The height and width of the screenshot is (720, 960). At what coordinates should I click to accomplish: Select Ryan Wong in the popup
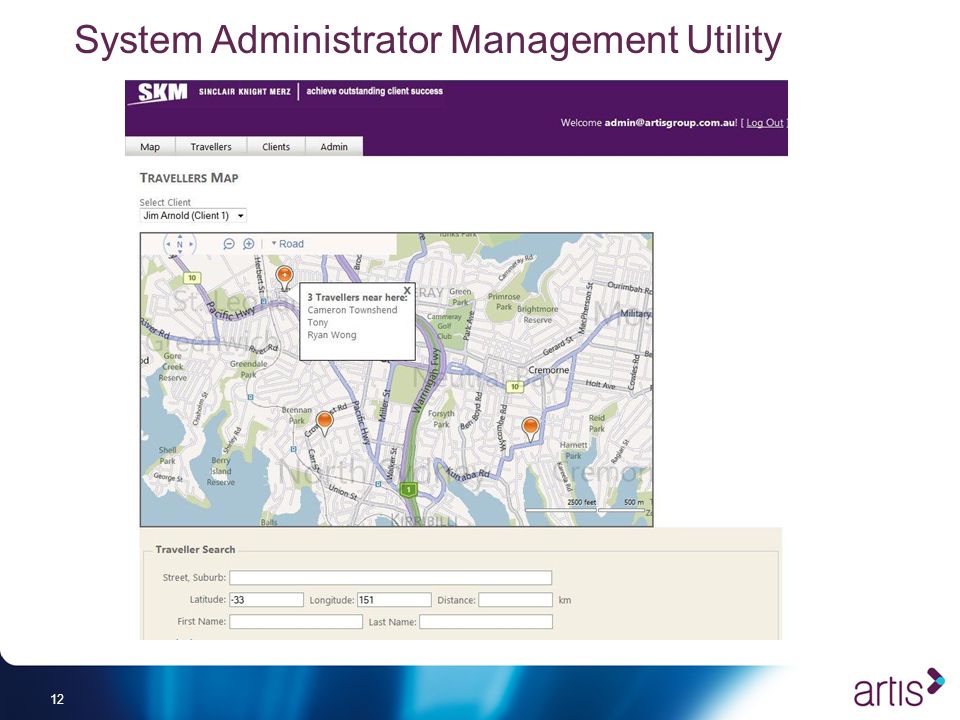click(x=331, y=335)
